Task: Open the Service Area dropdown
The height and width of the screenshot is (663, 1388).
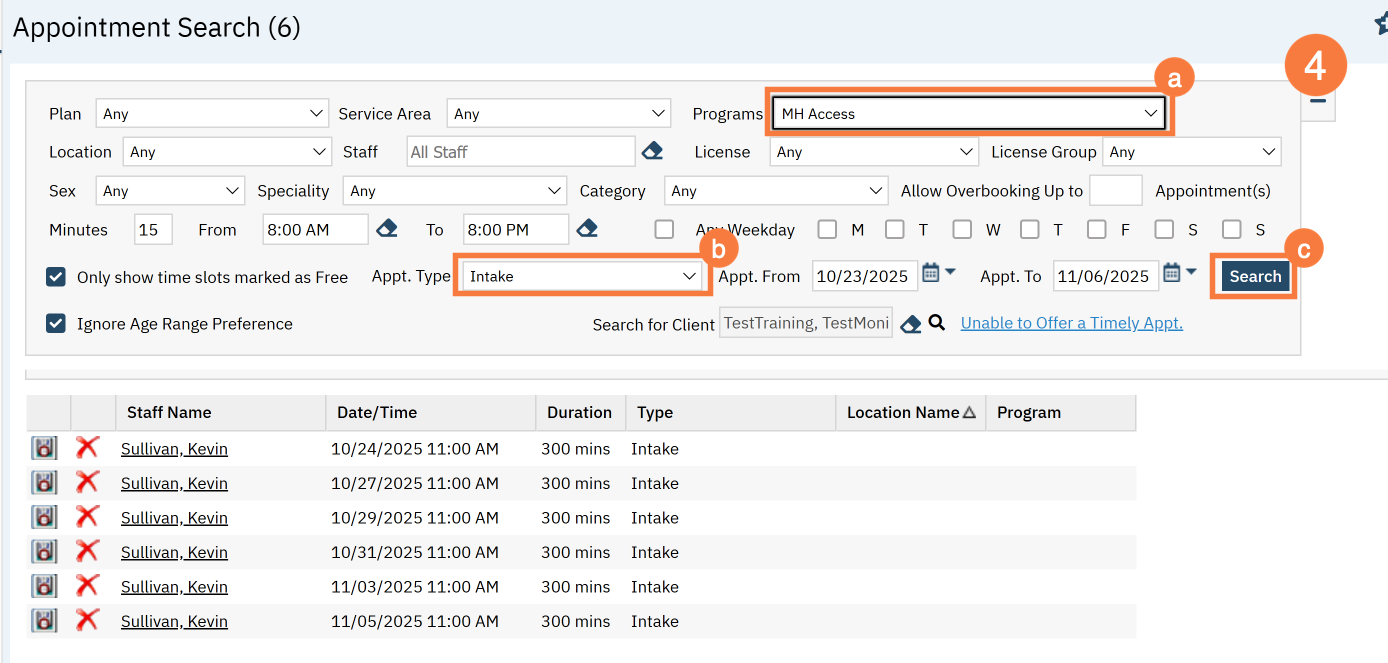Action: [x=557, y=114]
